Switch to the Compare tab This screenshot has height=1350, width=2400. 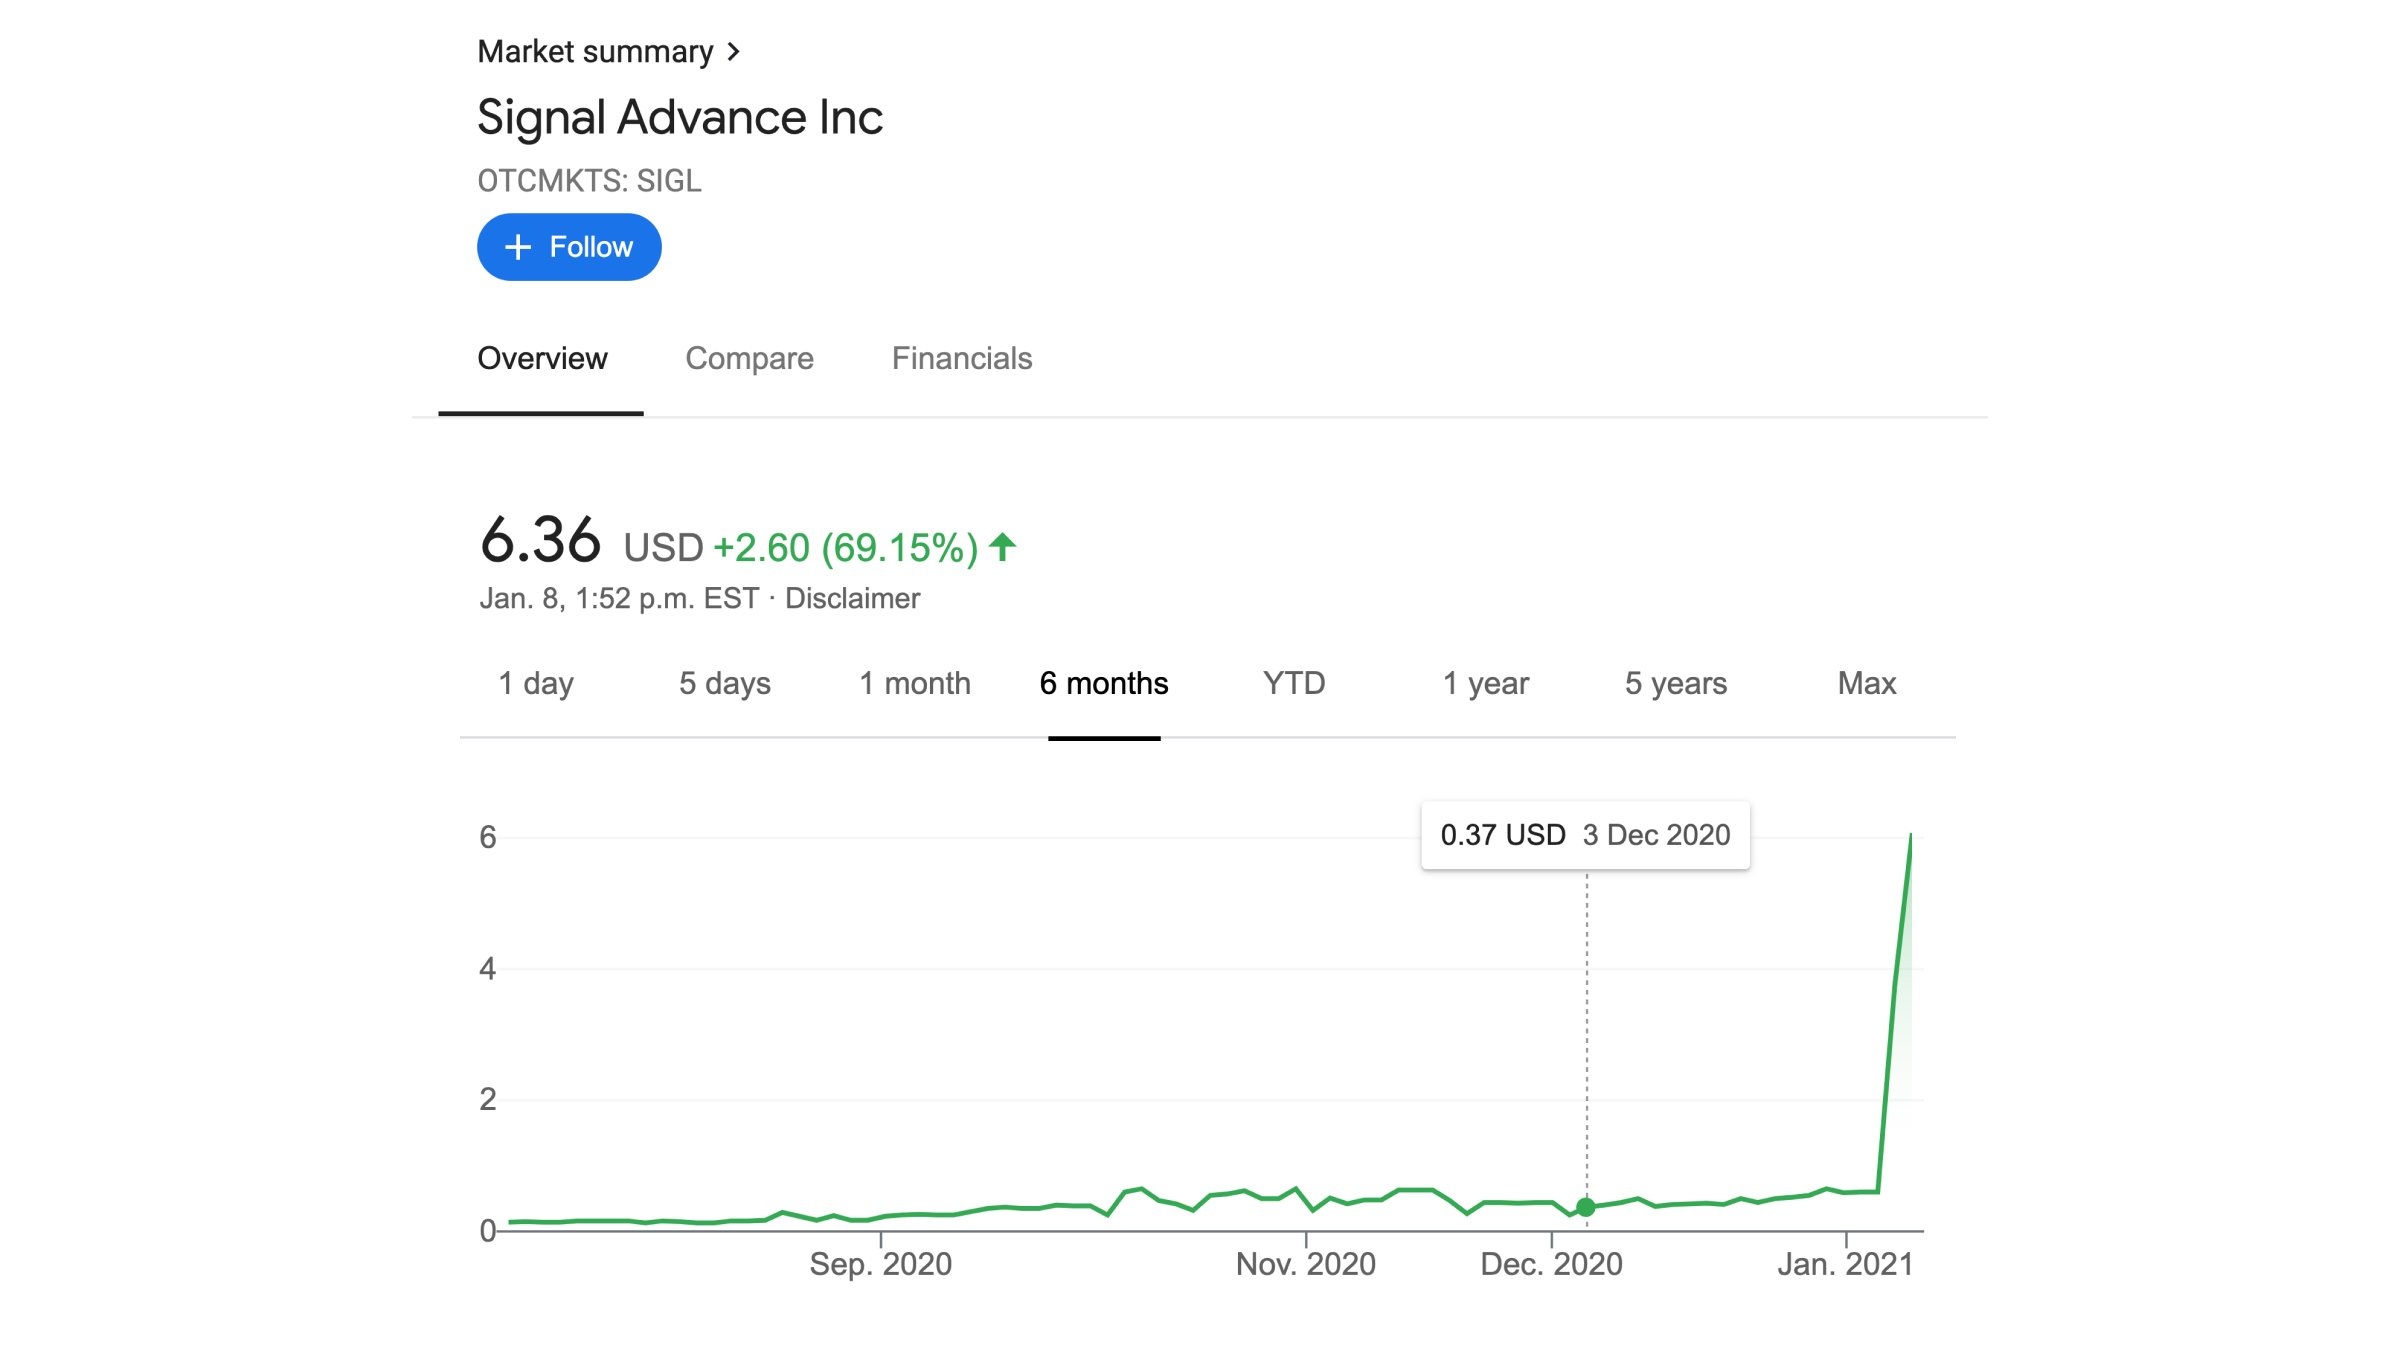click(x=750, y=358)
